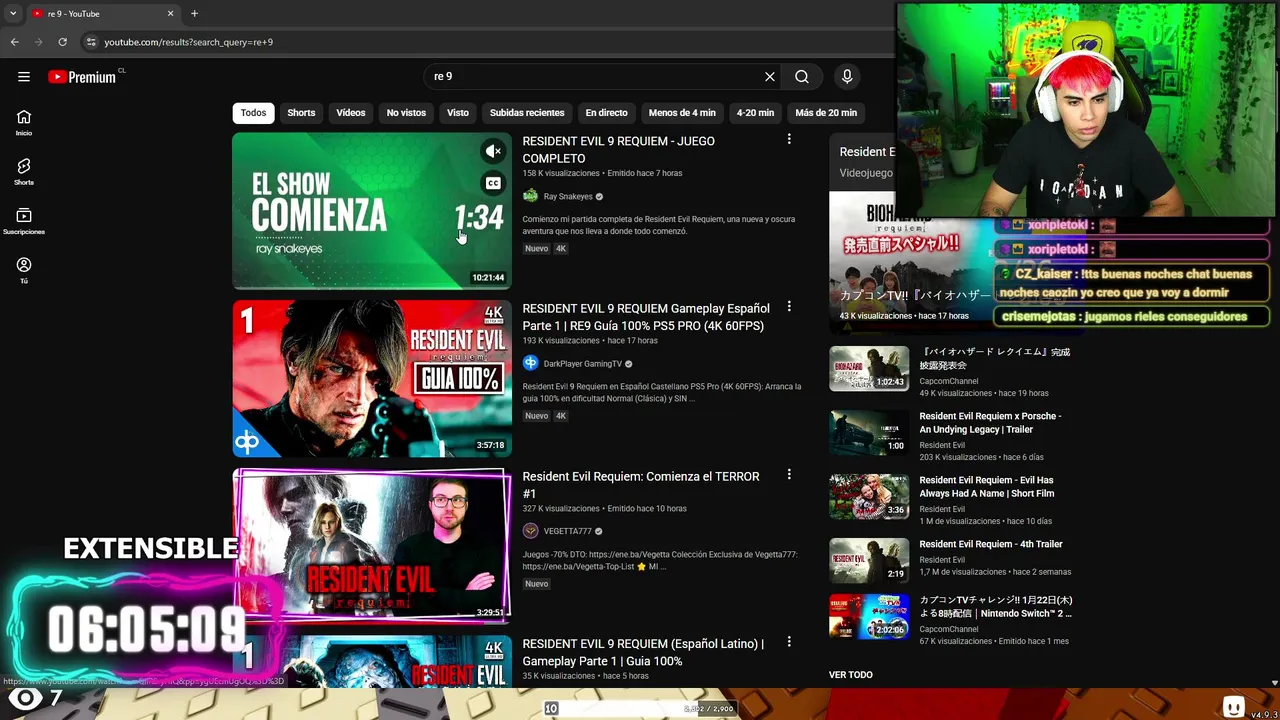Select the En directo filter chip
Viewport: 1280px width, 720px height.
click(x=607, y=113)
